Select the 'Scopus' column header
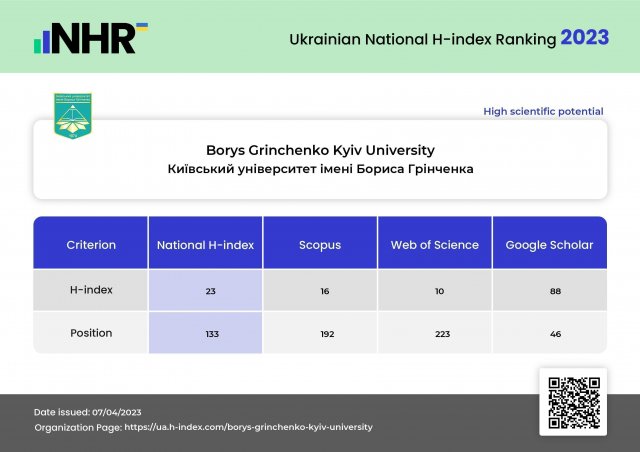The width and height of the screenshot is (640, 452). (x=320, y=244)
